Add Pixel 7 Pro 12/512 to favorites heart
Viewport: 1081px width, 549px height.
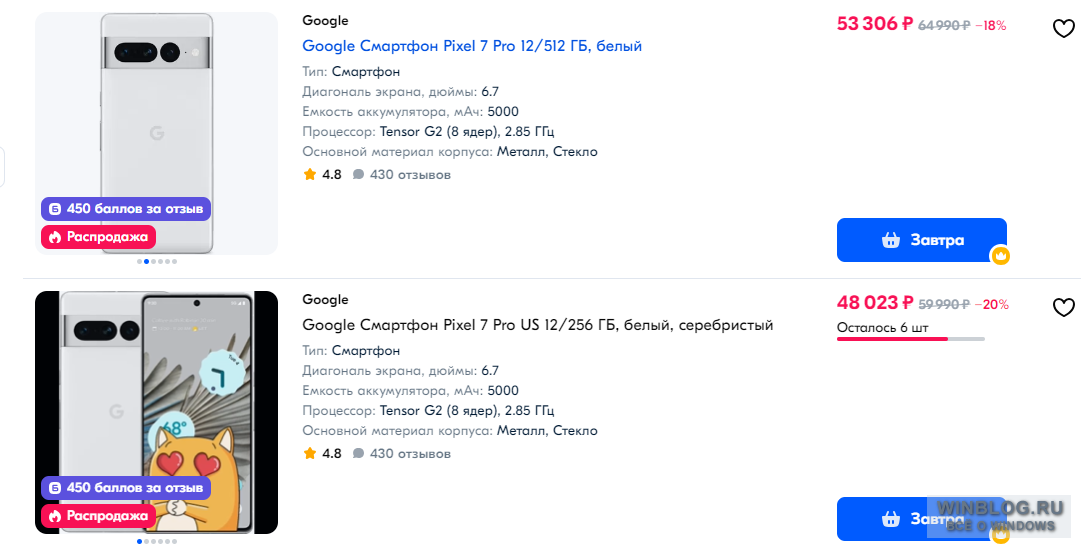1063,28
